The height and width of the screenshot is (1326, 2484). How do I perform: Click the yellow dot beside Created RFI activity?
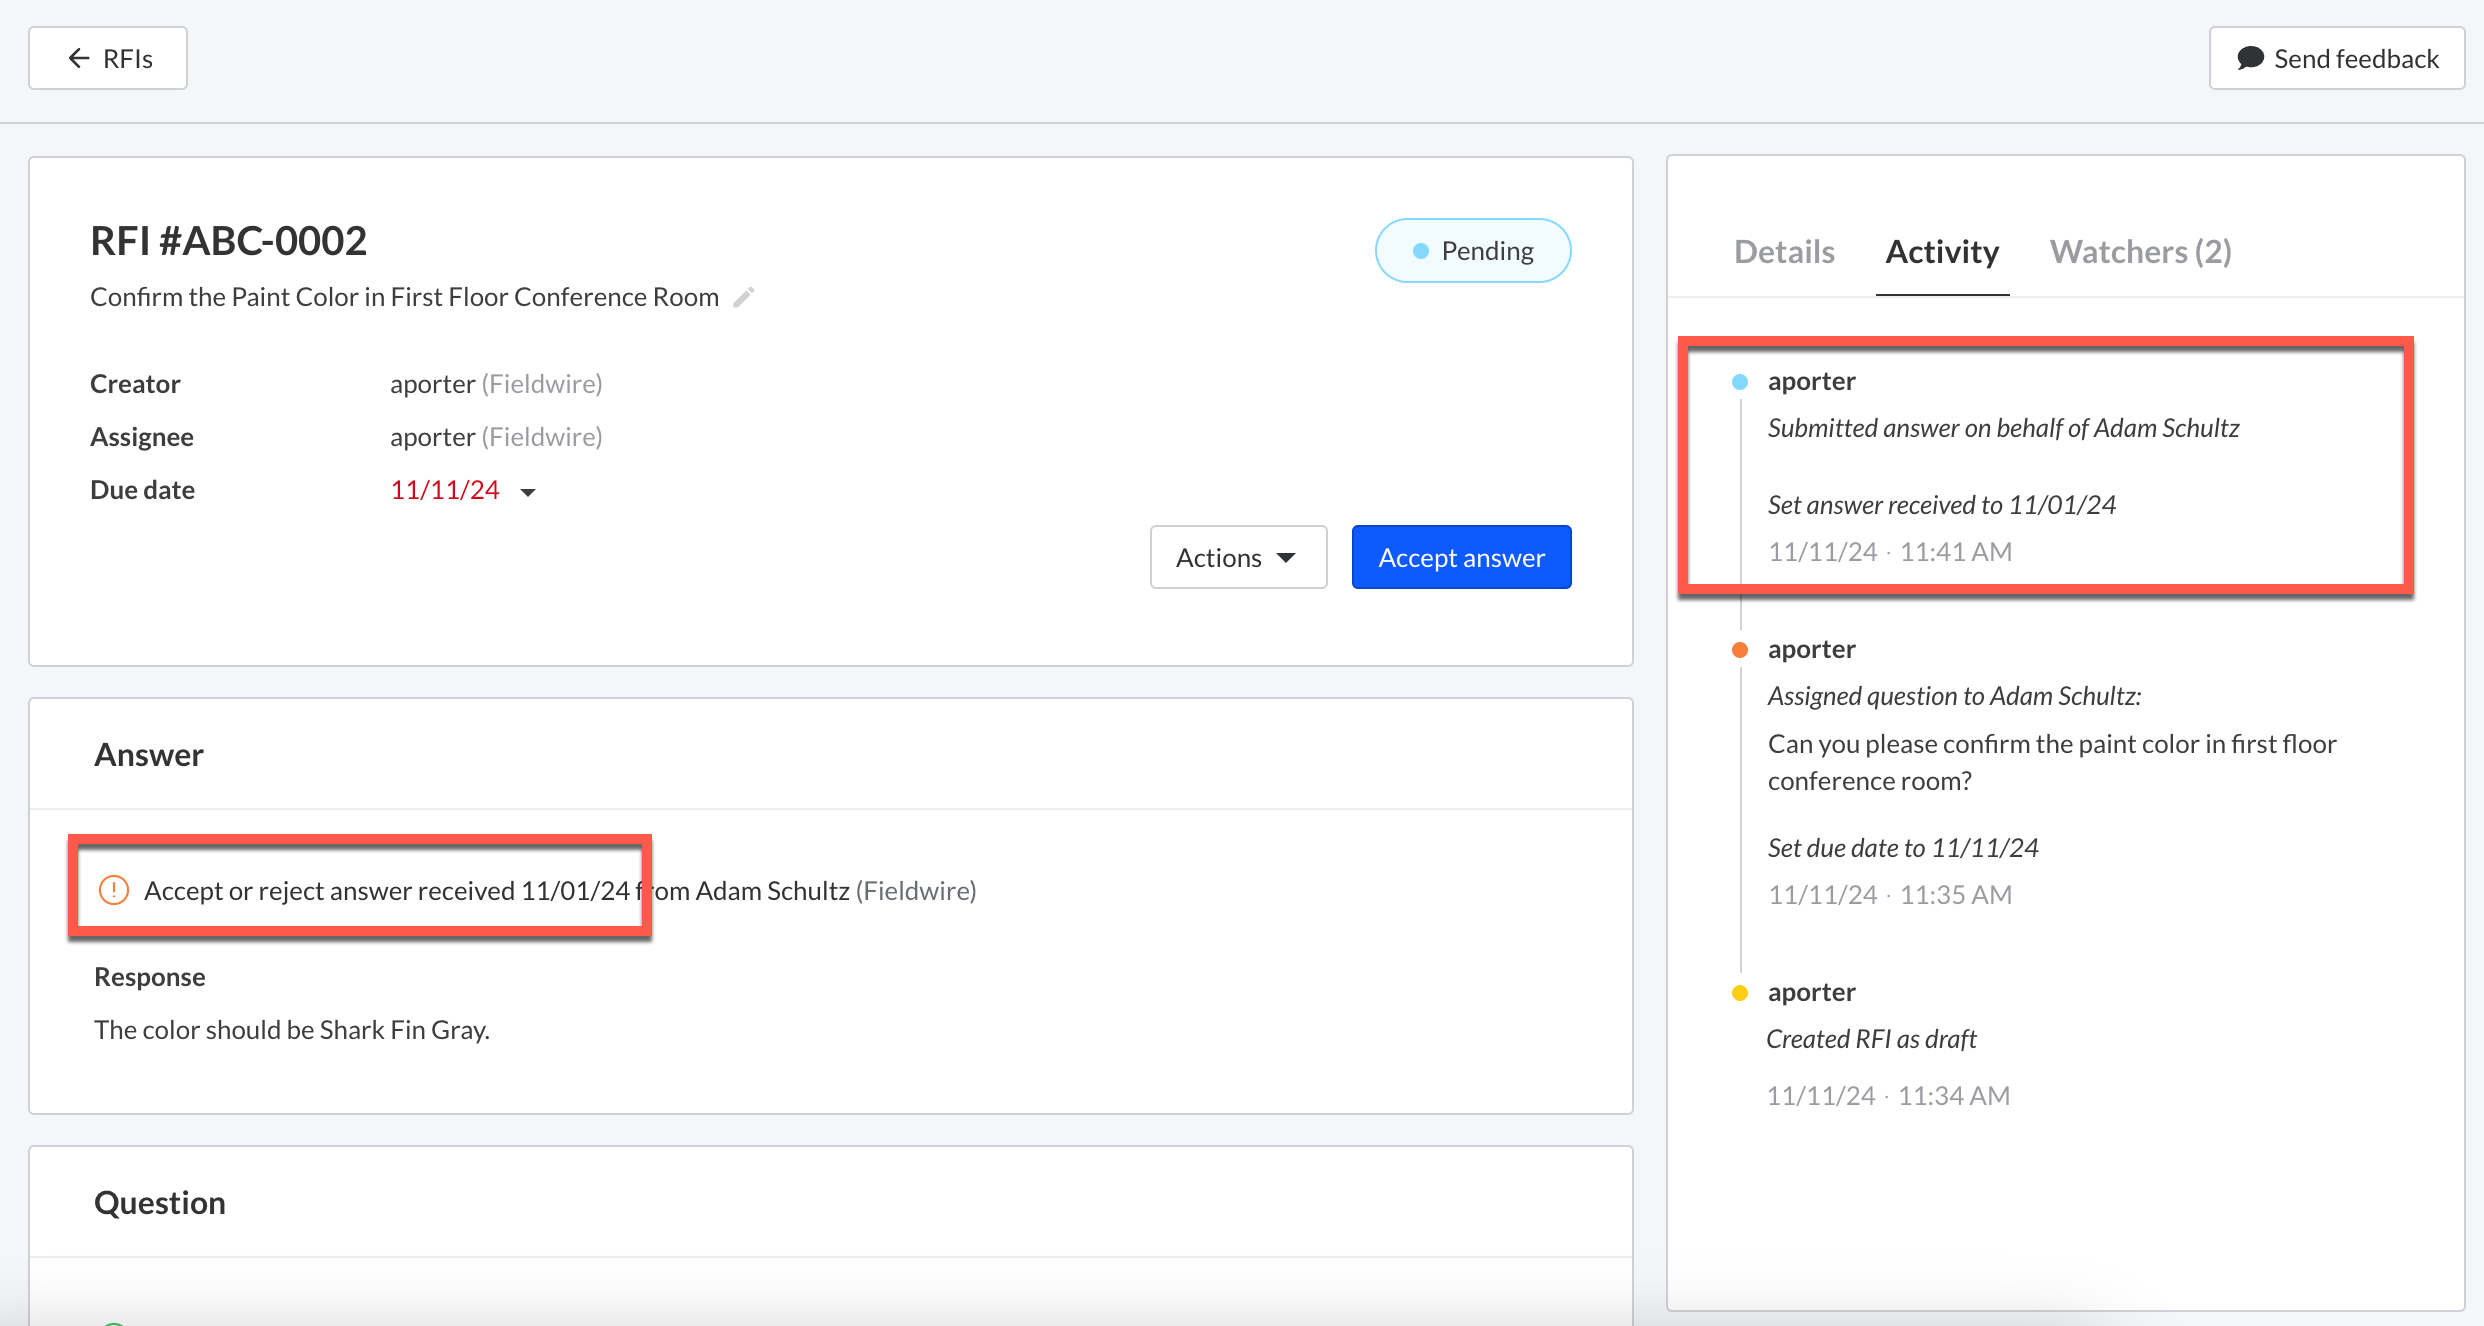[x=1740, y=993]
